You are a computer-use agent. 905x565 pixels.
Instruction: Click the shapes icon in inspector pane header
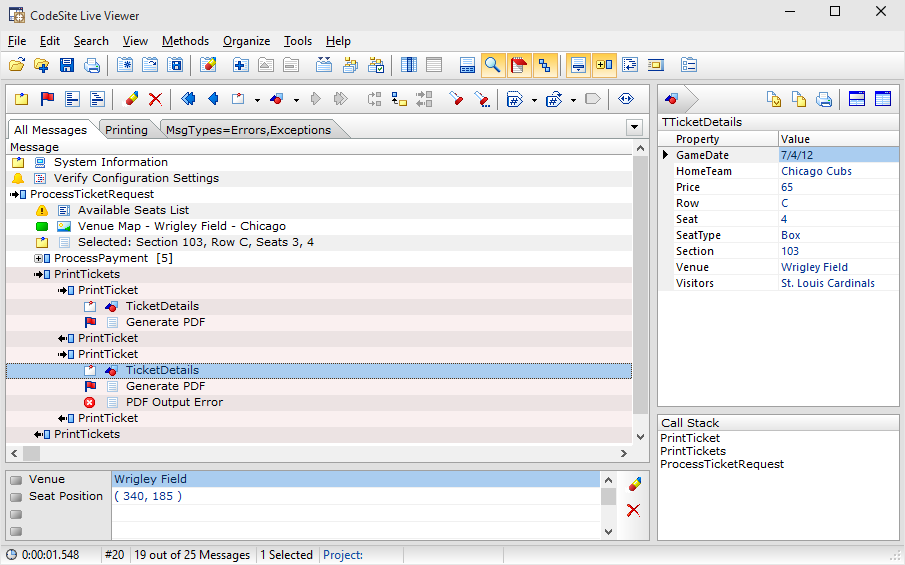[671, 99]
